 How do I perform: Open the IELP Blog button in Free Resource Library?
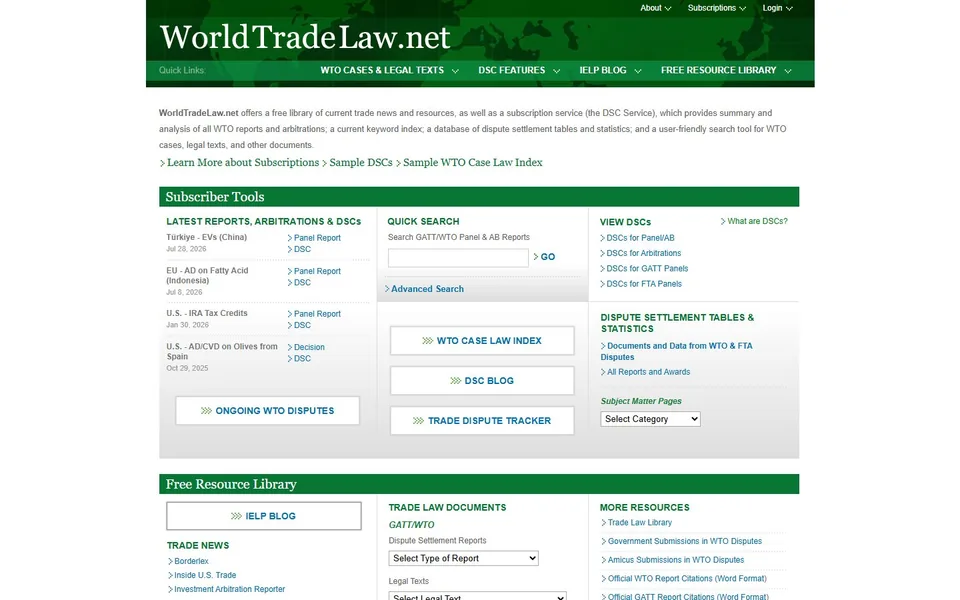(264, 516)
